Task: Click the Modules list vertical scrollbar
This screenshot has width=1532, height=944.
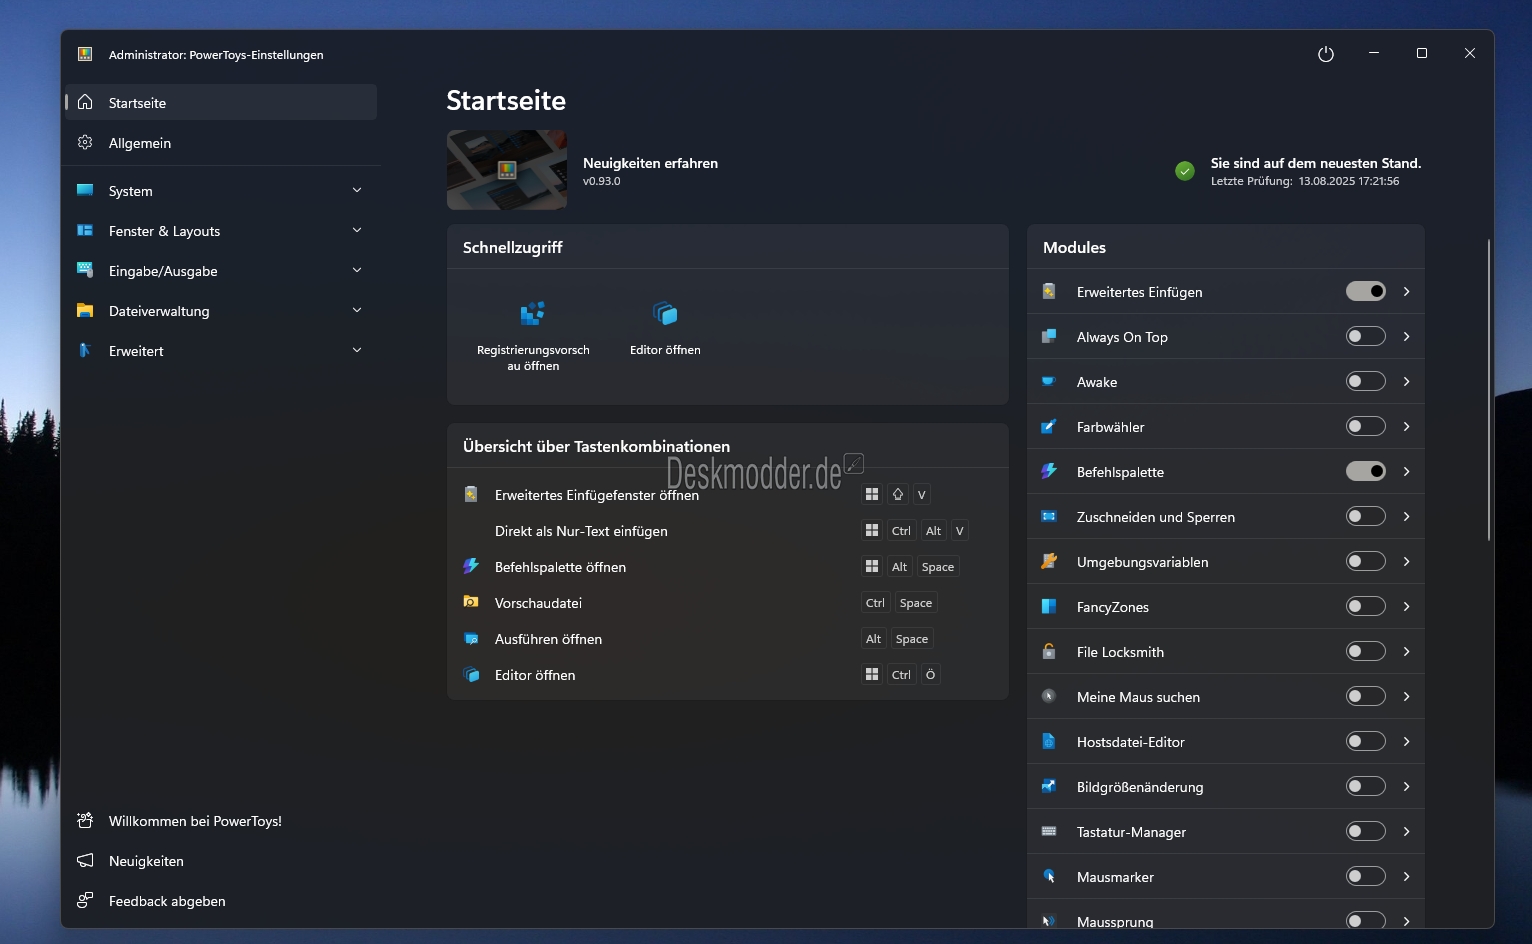Action: [1489, 390]
